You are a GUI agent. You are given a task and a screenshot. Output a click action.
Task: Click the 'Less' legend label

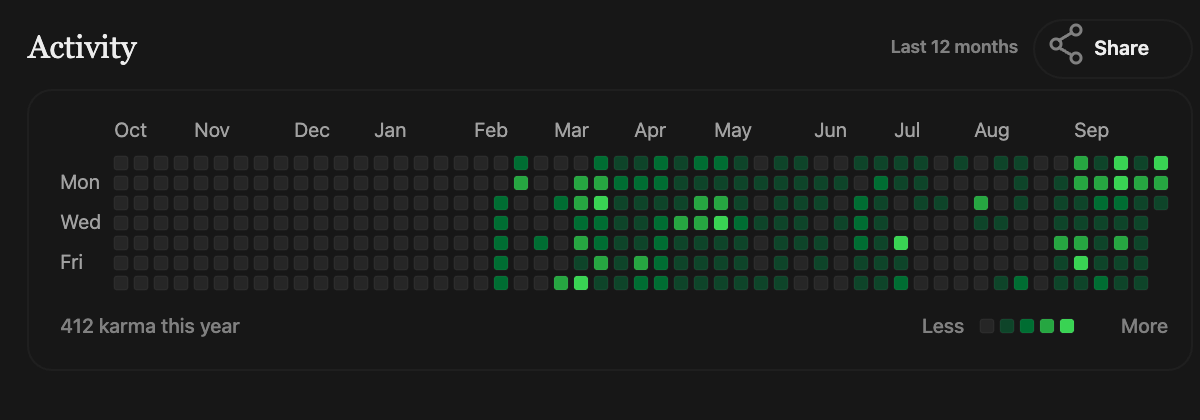[x=943, y=326]
